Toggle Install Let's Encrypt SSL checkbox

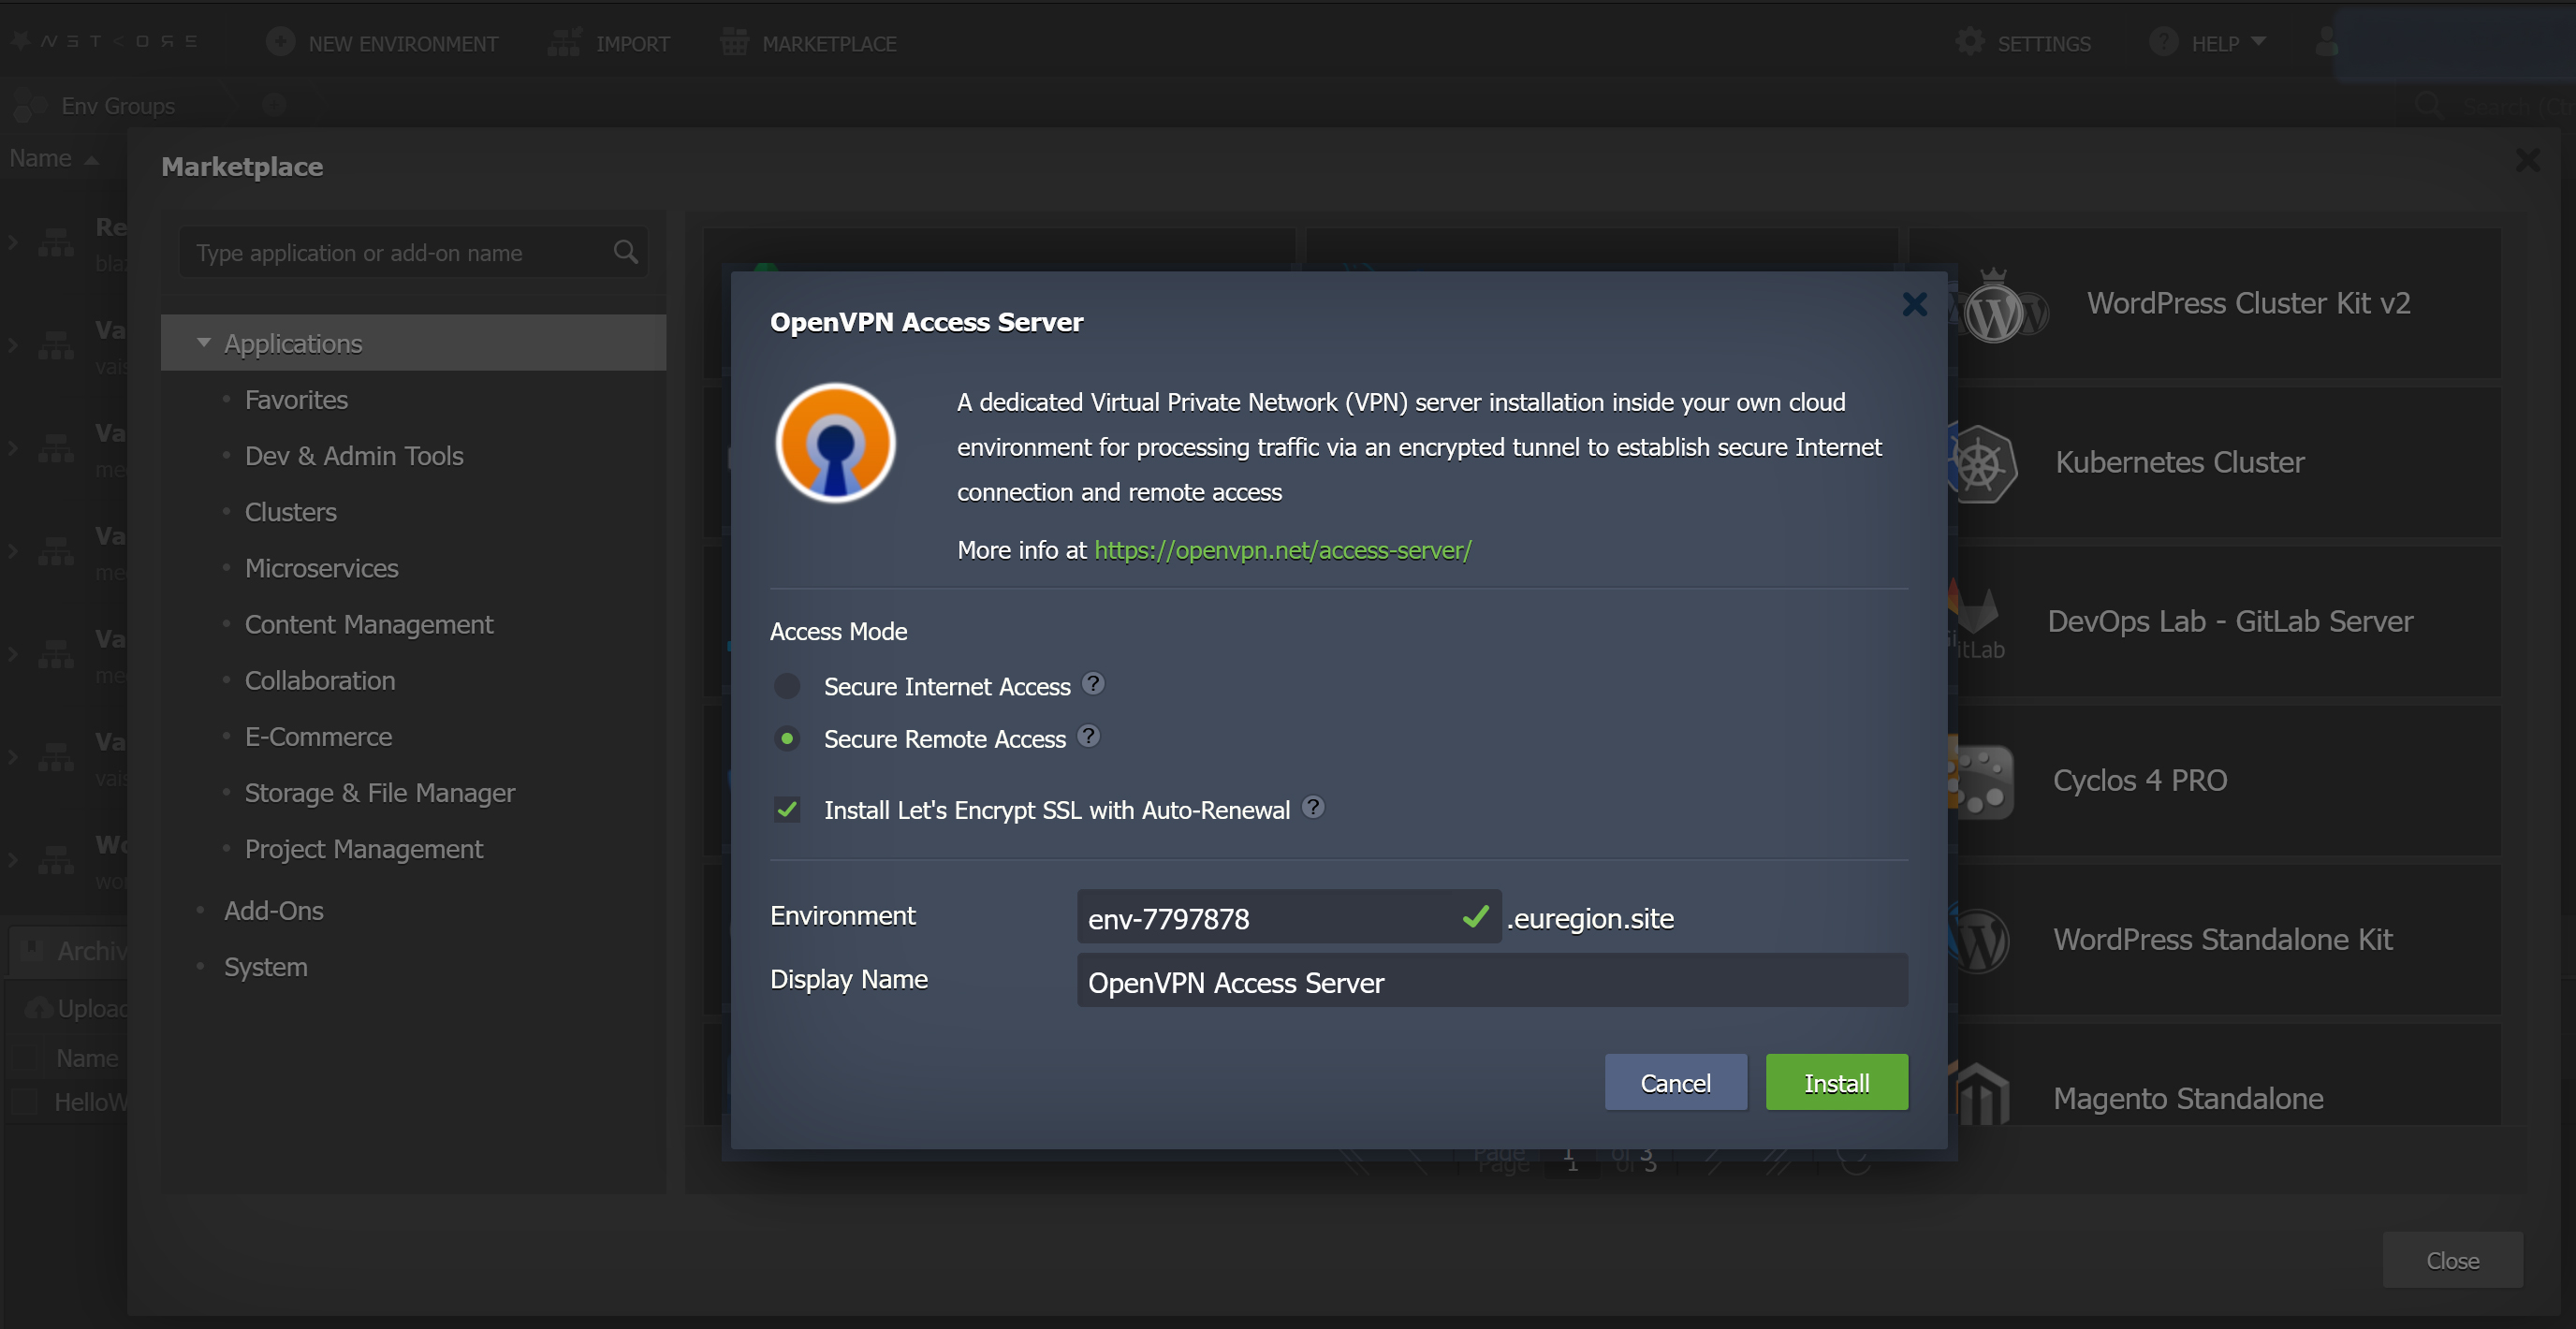click(787, 810)
